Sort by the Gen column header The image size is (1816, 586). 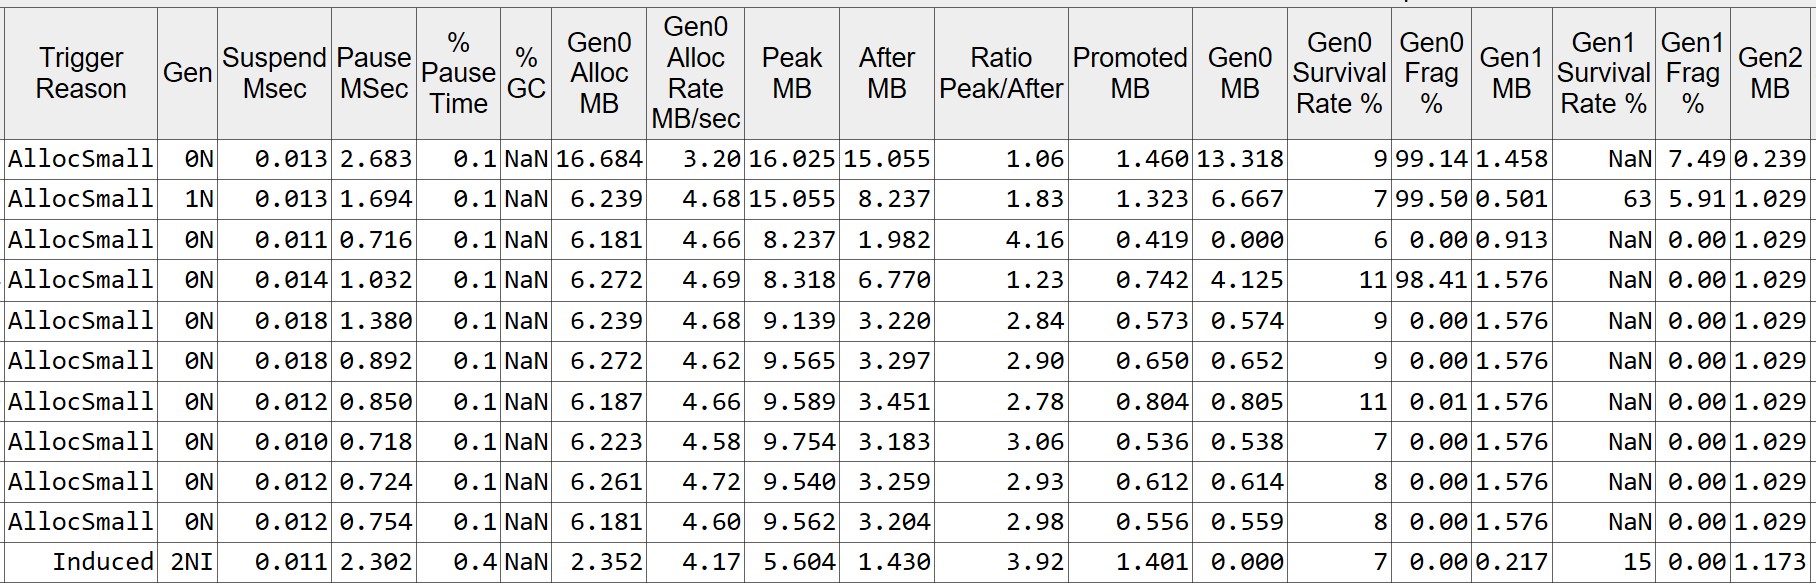(x=188, y=73)
